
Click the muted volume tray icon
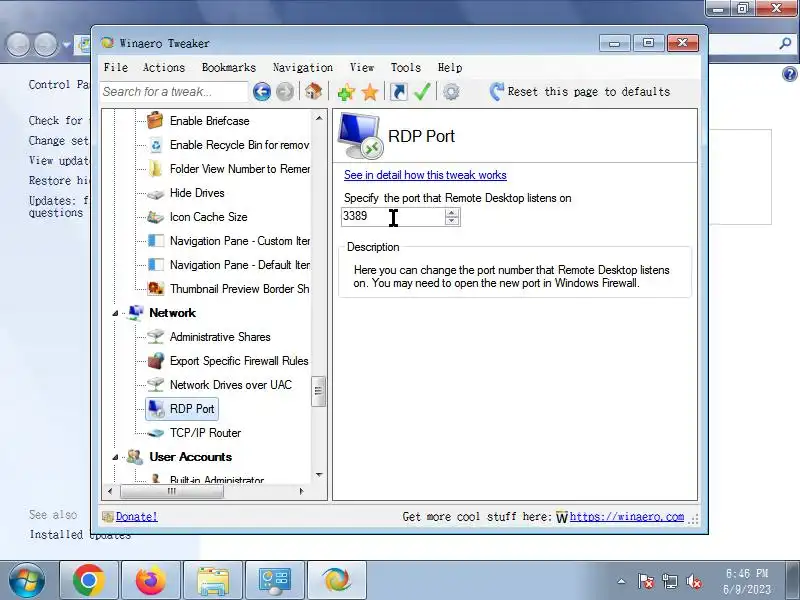pyautogui.click(x=694, y=581)
